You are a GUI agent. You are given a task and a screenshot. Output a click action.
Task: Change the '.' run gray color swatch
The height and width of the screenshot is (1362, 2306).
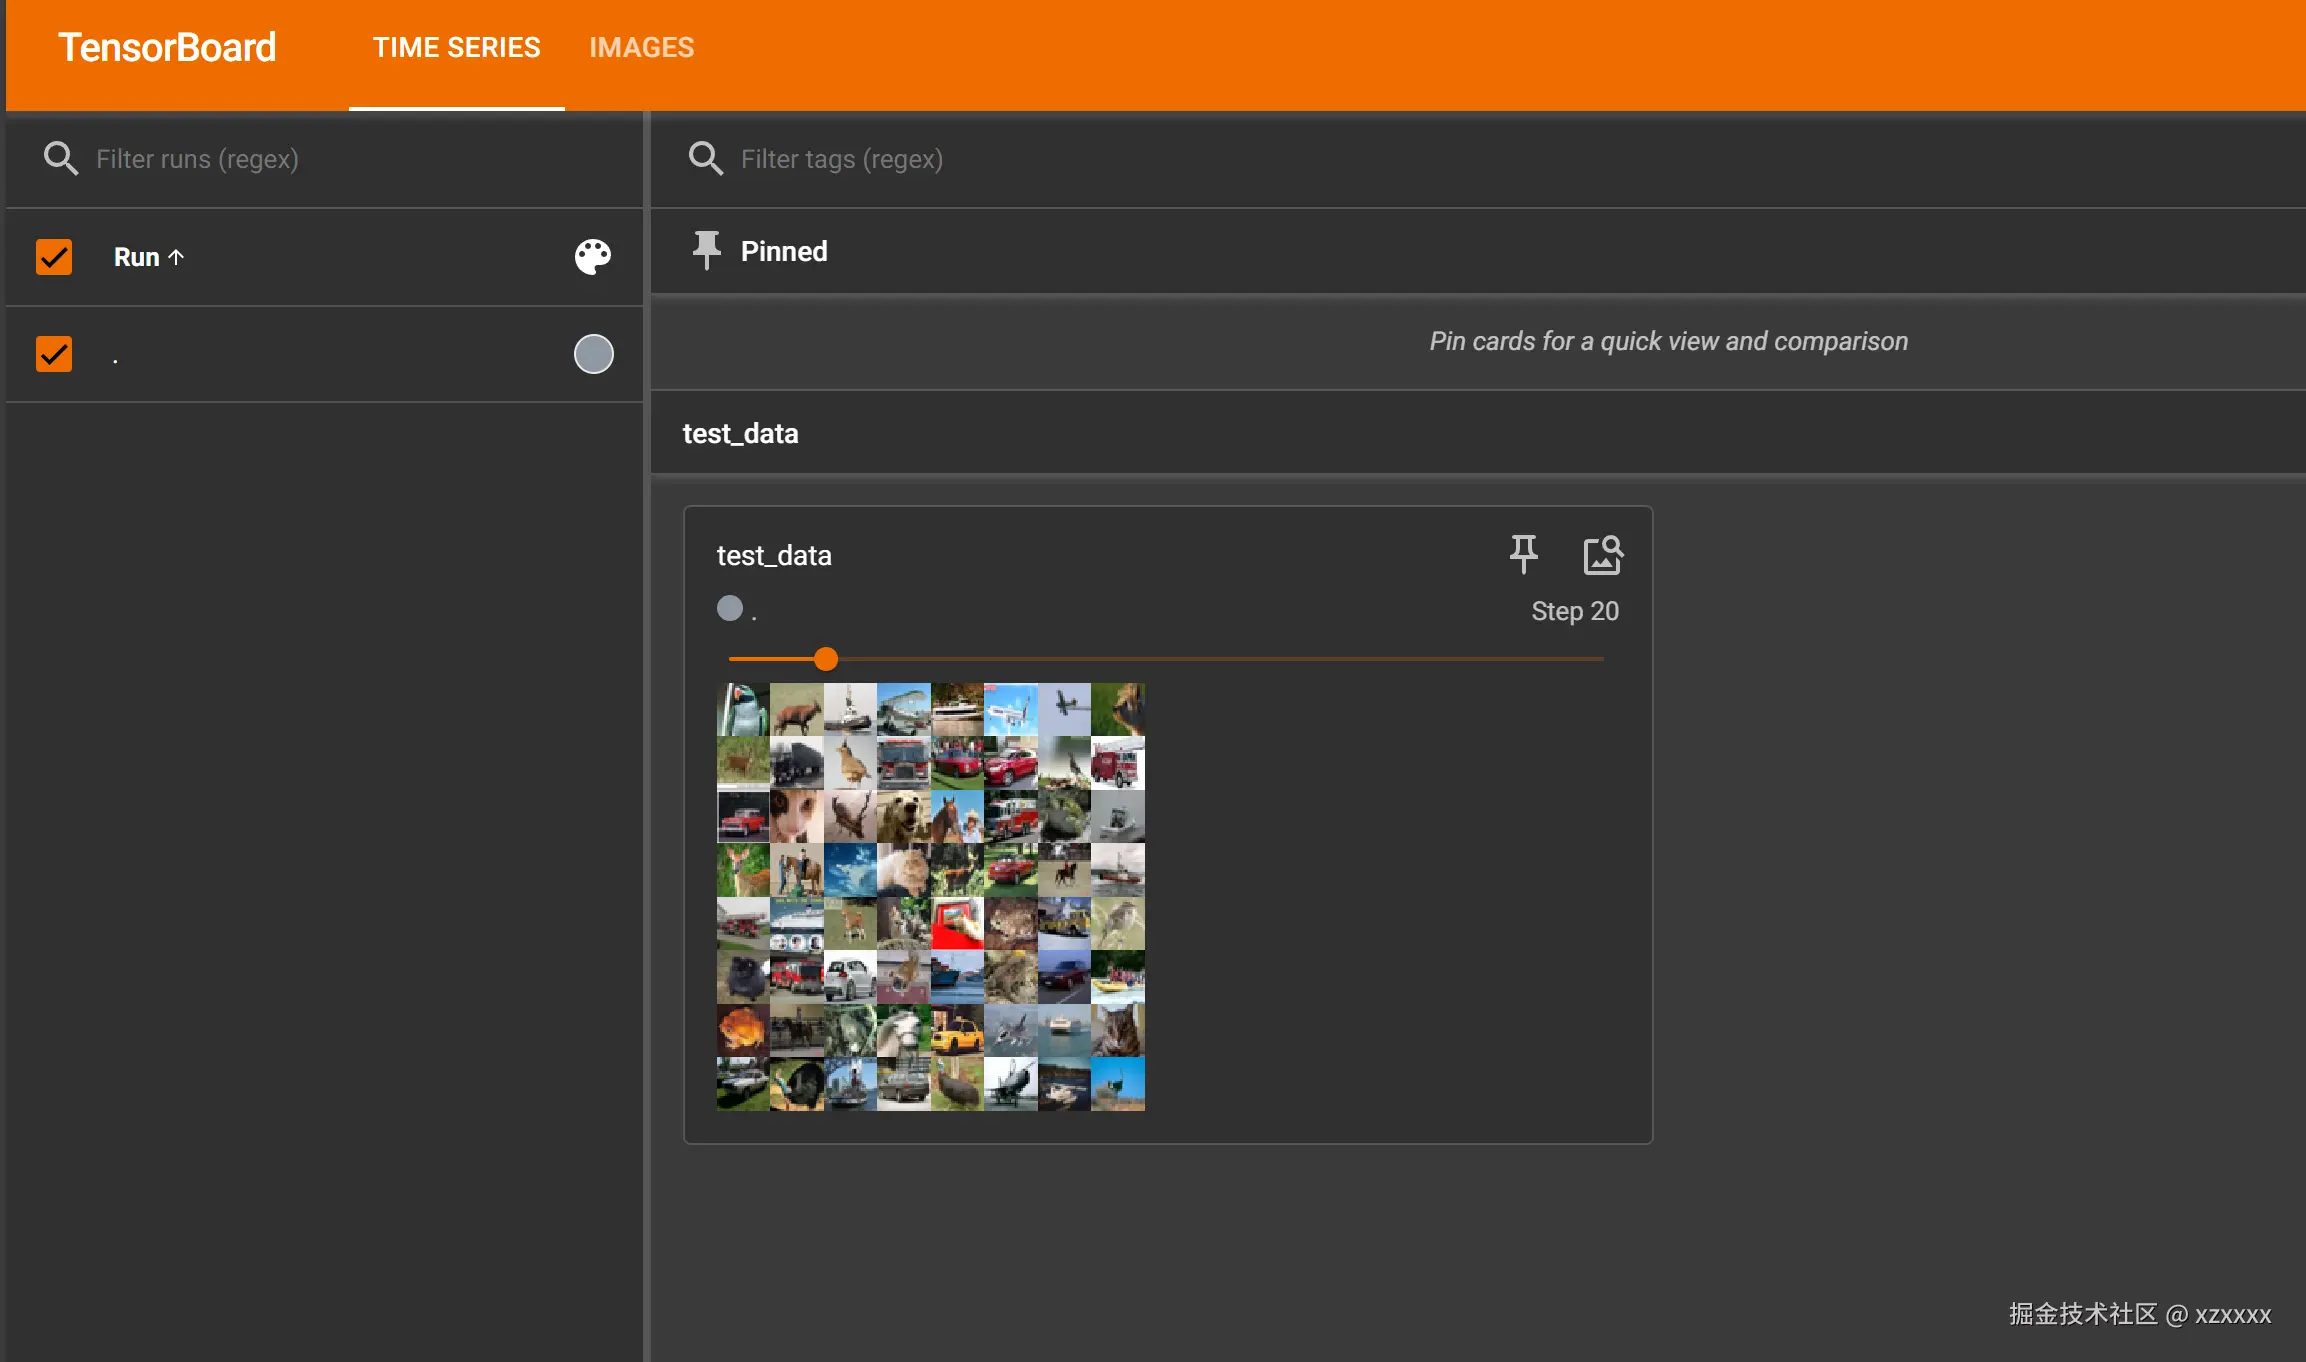[x=593, y=354]
